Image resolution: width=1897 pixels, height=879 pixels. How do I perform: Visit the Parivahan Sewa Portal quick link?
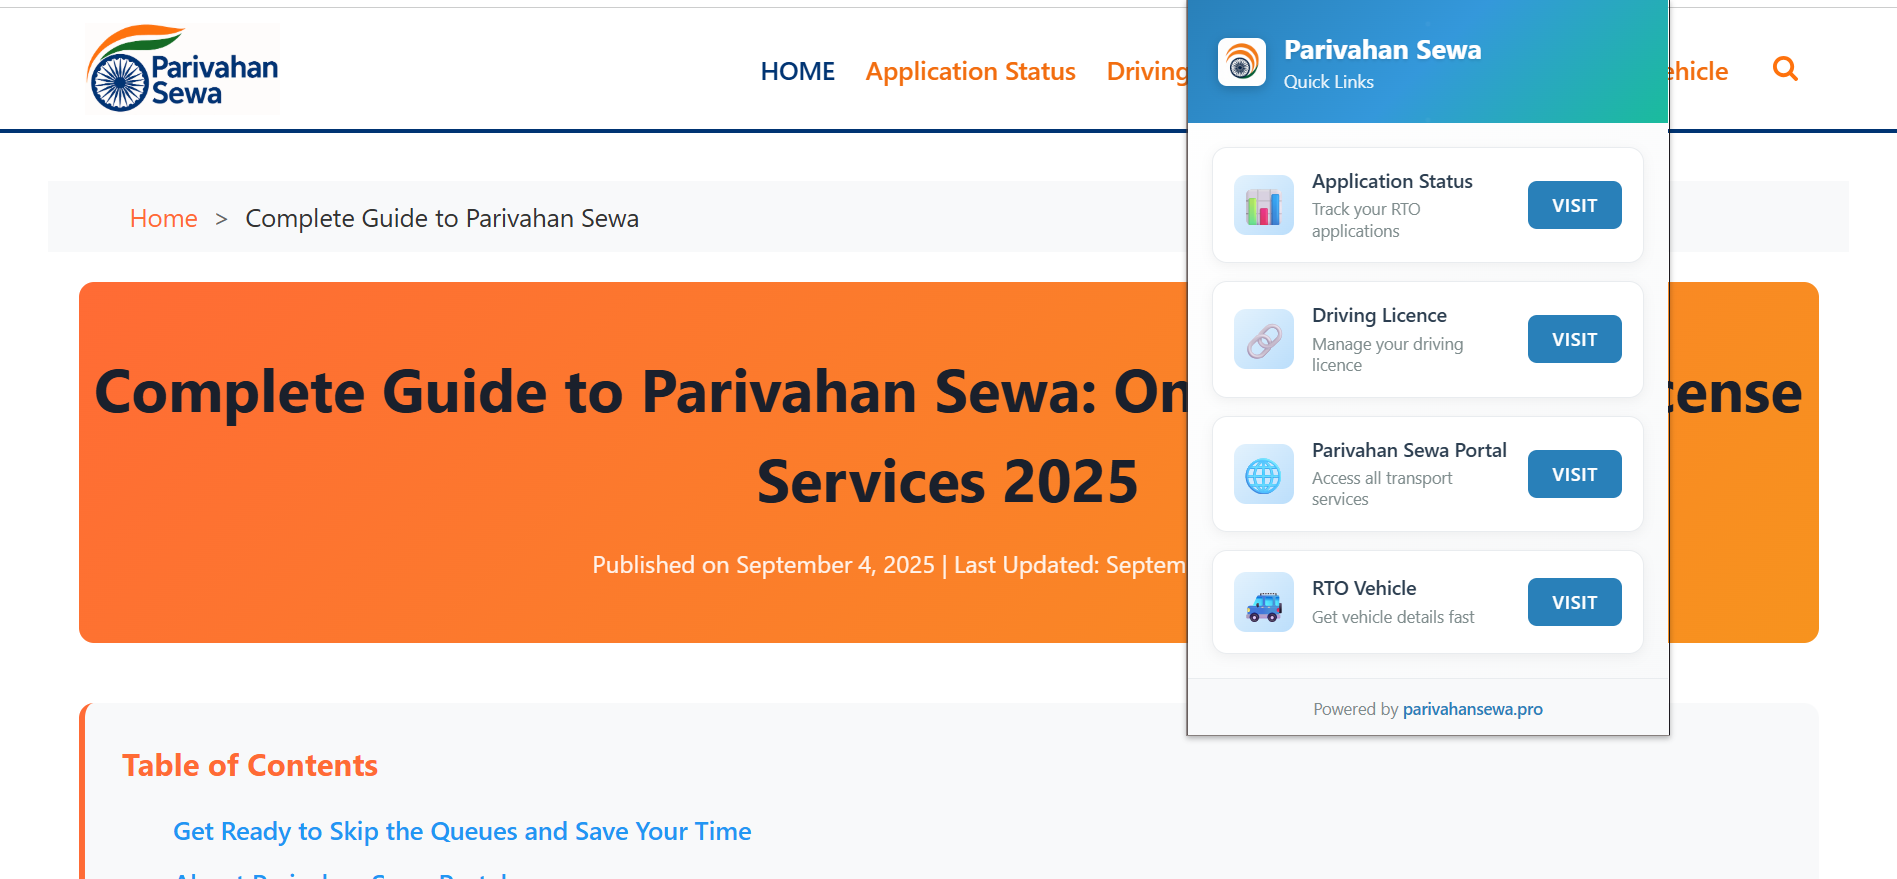1574,474
